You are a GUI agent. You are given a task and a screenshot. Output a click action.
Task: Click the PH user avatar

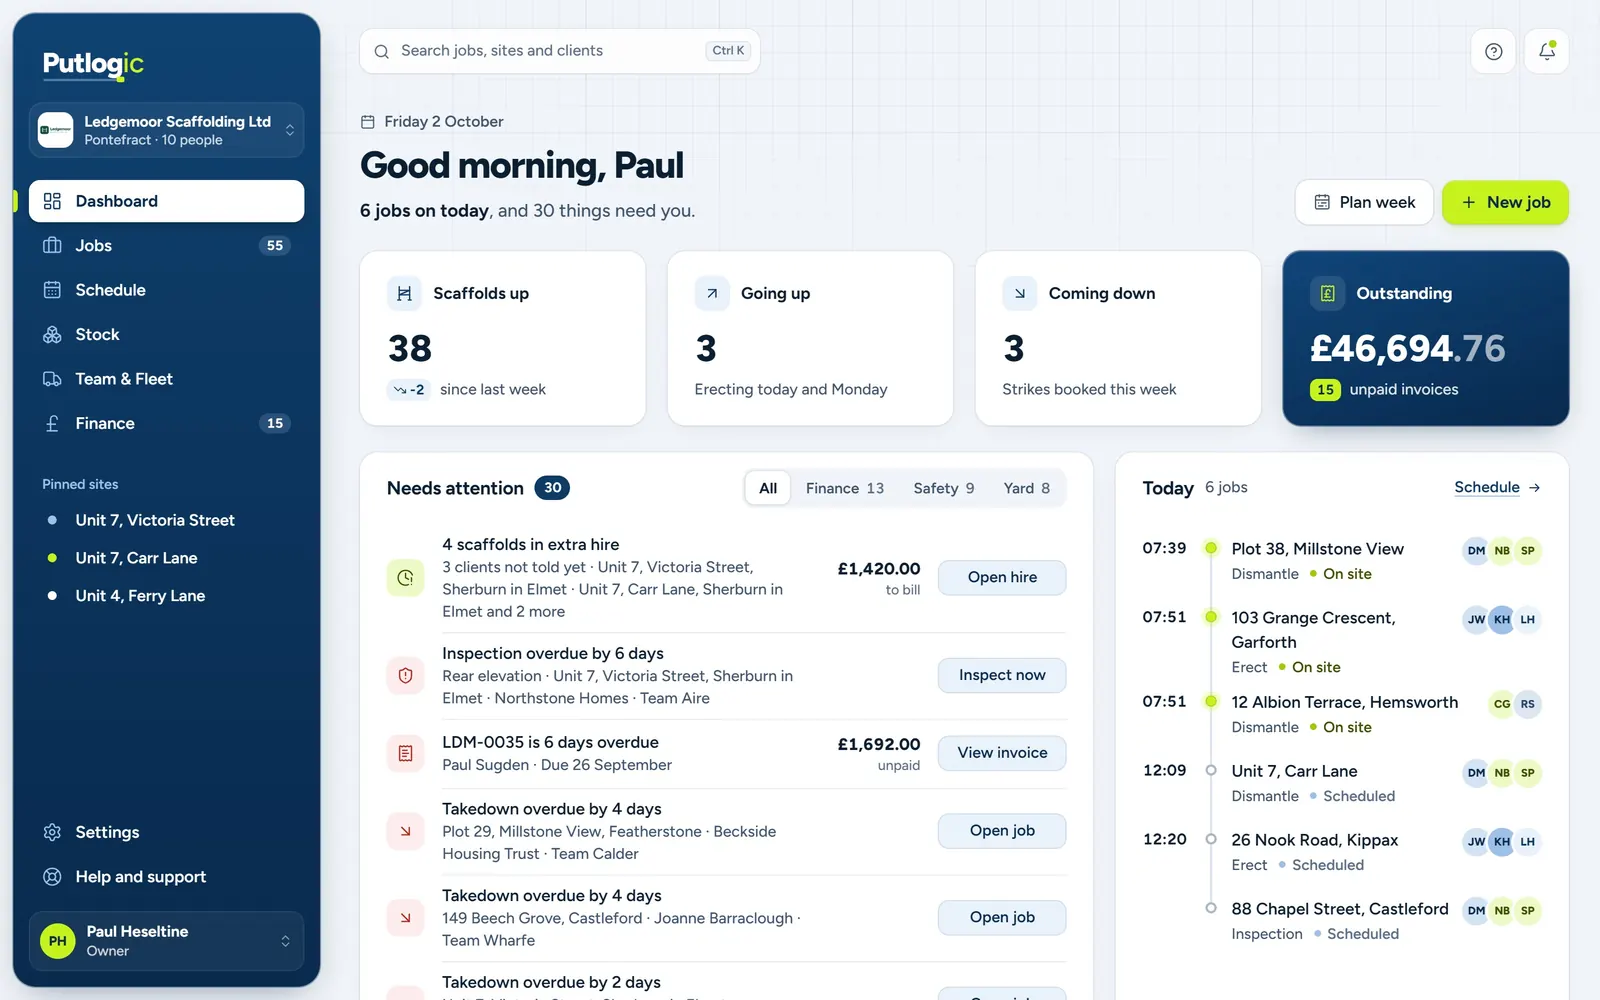coord(58,941)
